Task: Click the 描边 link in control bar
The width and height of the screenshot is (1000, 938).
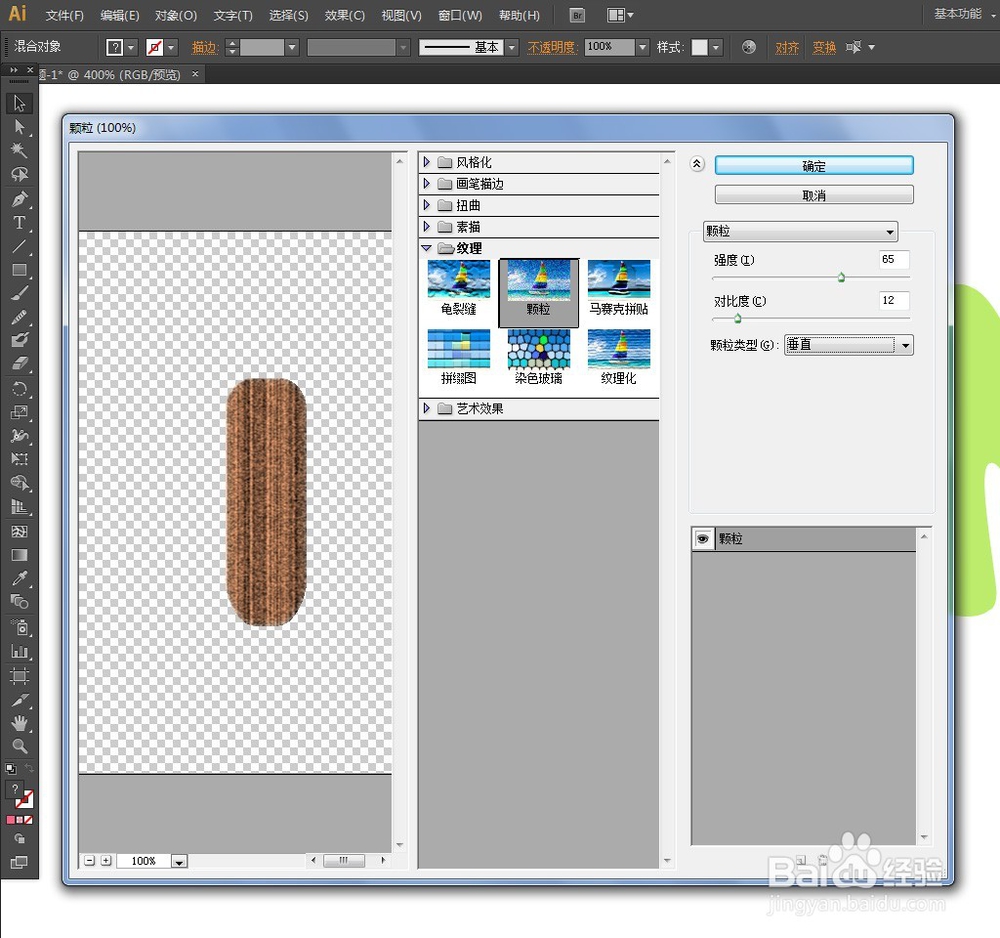Action: pyautogui.click(x=205, y=47)
